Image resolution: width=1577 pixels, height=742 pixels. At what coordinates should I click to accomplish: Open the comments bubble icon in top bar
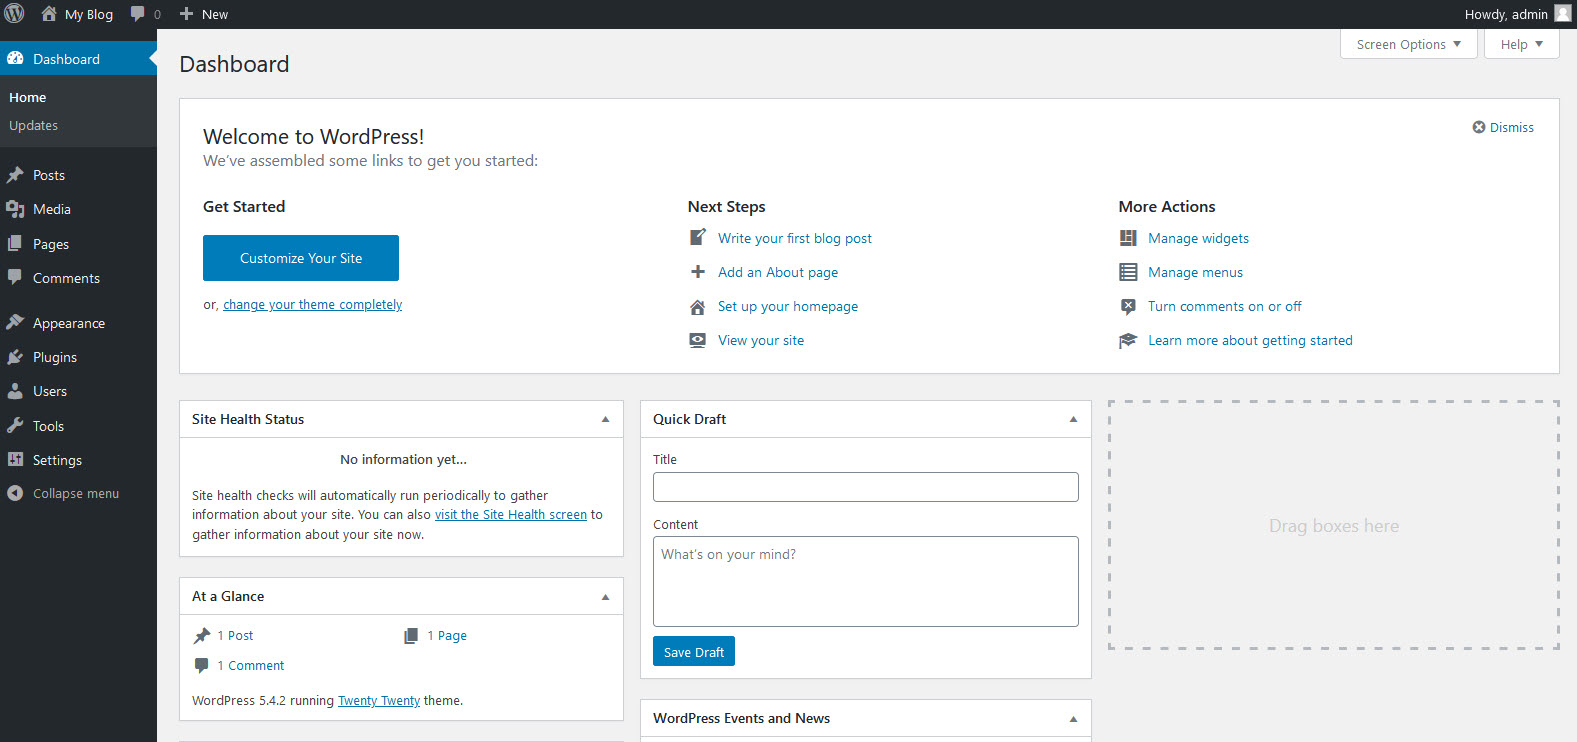(x=138, y=14)
